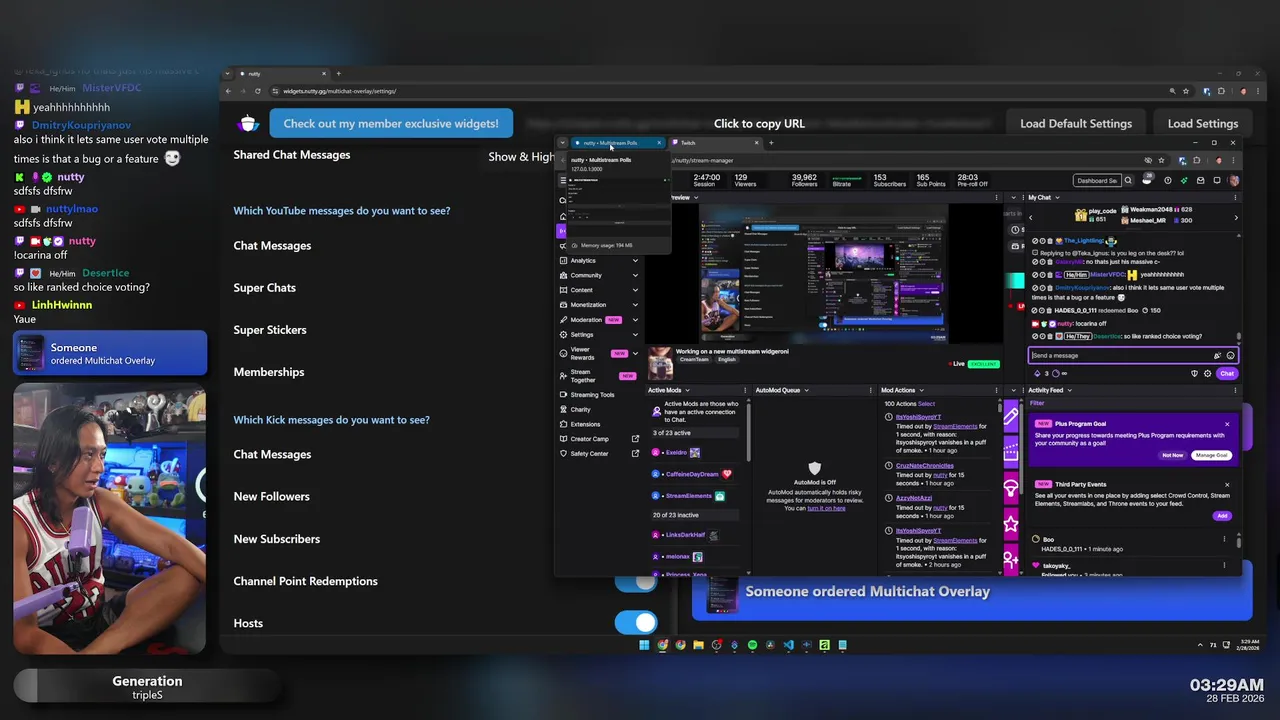The width and height of the screenshot is (1280, 720).
Task: Click the Select link beside 100 Actions
Action: (x=927, y=404)
